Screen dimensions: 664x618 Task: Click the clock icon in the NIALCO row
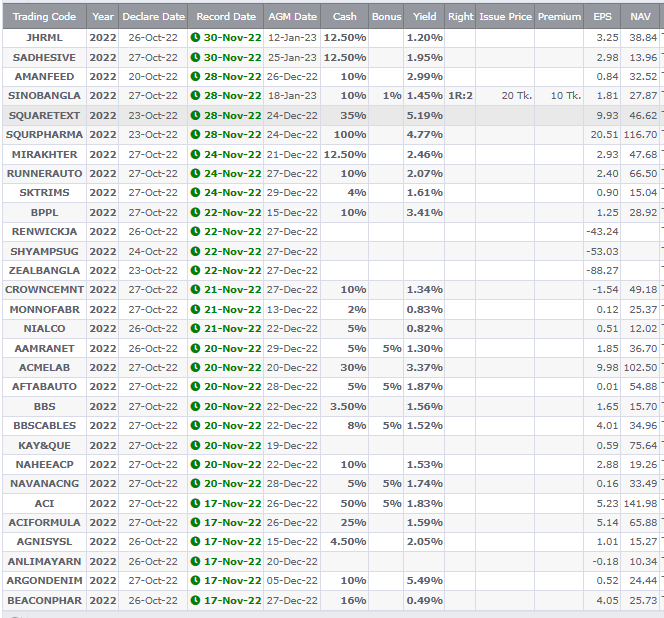[x=195, y=329]
